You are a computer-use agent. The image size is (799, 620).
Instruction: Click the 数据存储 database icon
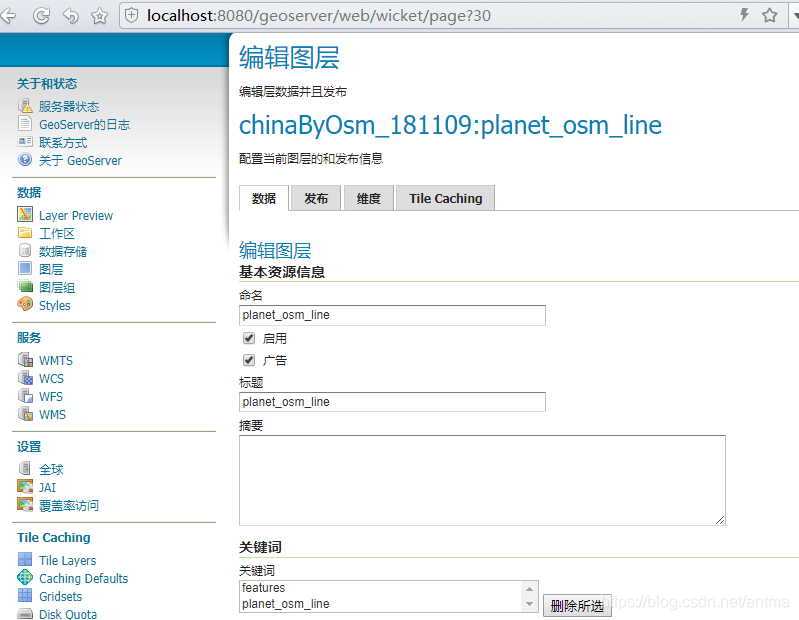(25, 251)
